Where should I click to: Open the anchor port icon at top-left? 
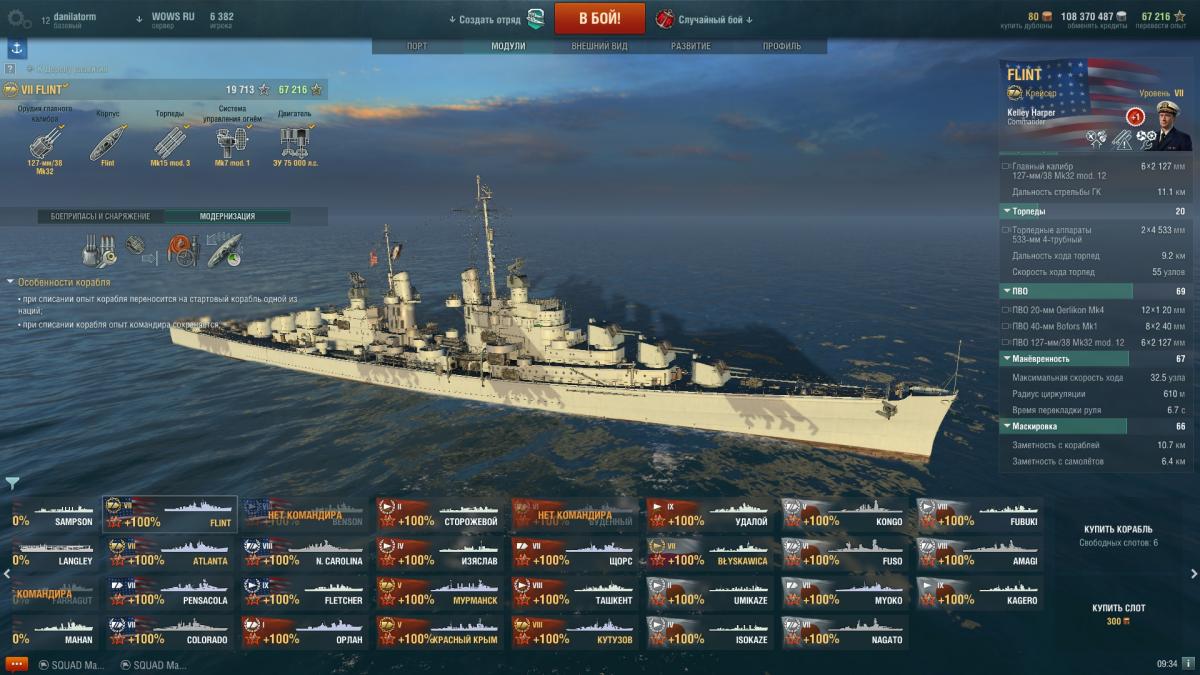tap(17, 49)
